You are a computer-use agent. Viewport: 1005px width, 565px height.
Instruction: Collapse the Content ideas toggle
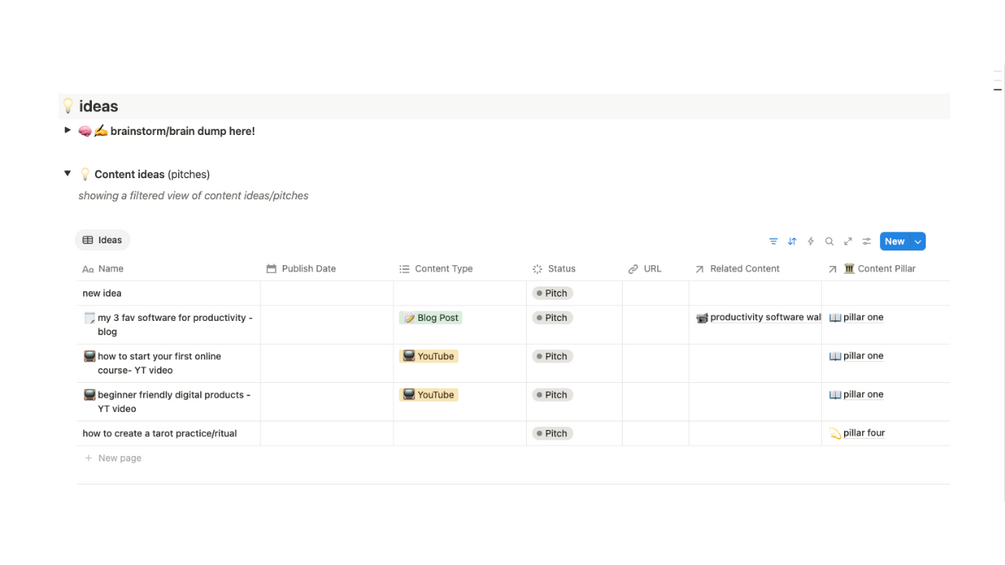[x=67, y=174]
